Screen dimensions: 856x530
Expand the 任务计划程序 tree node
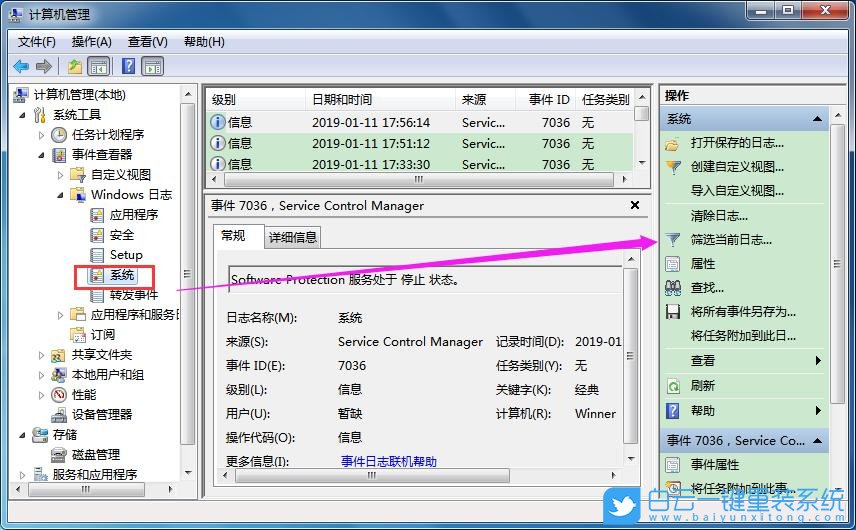pos(41,135)
